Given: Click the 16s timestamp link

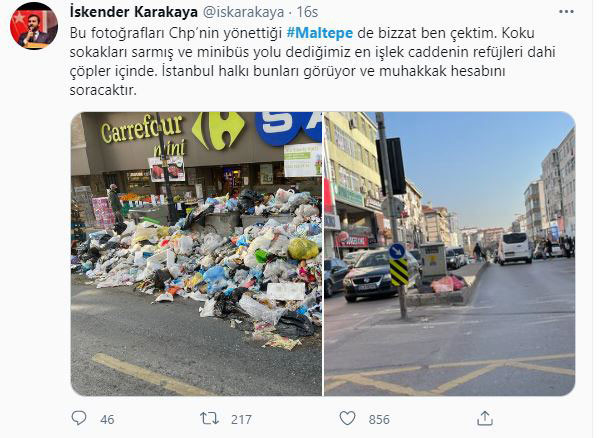Looking at the screenshot, I should pos(307,12).
